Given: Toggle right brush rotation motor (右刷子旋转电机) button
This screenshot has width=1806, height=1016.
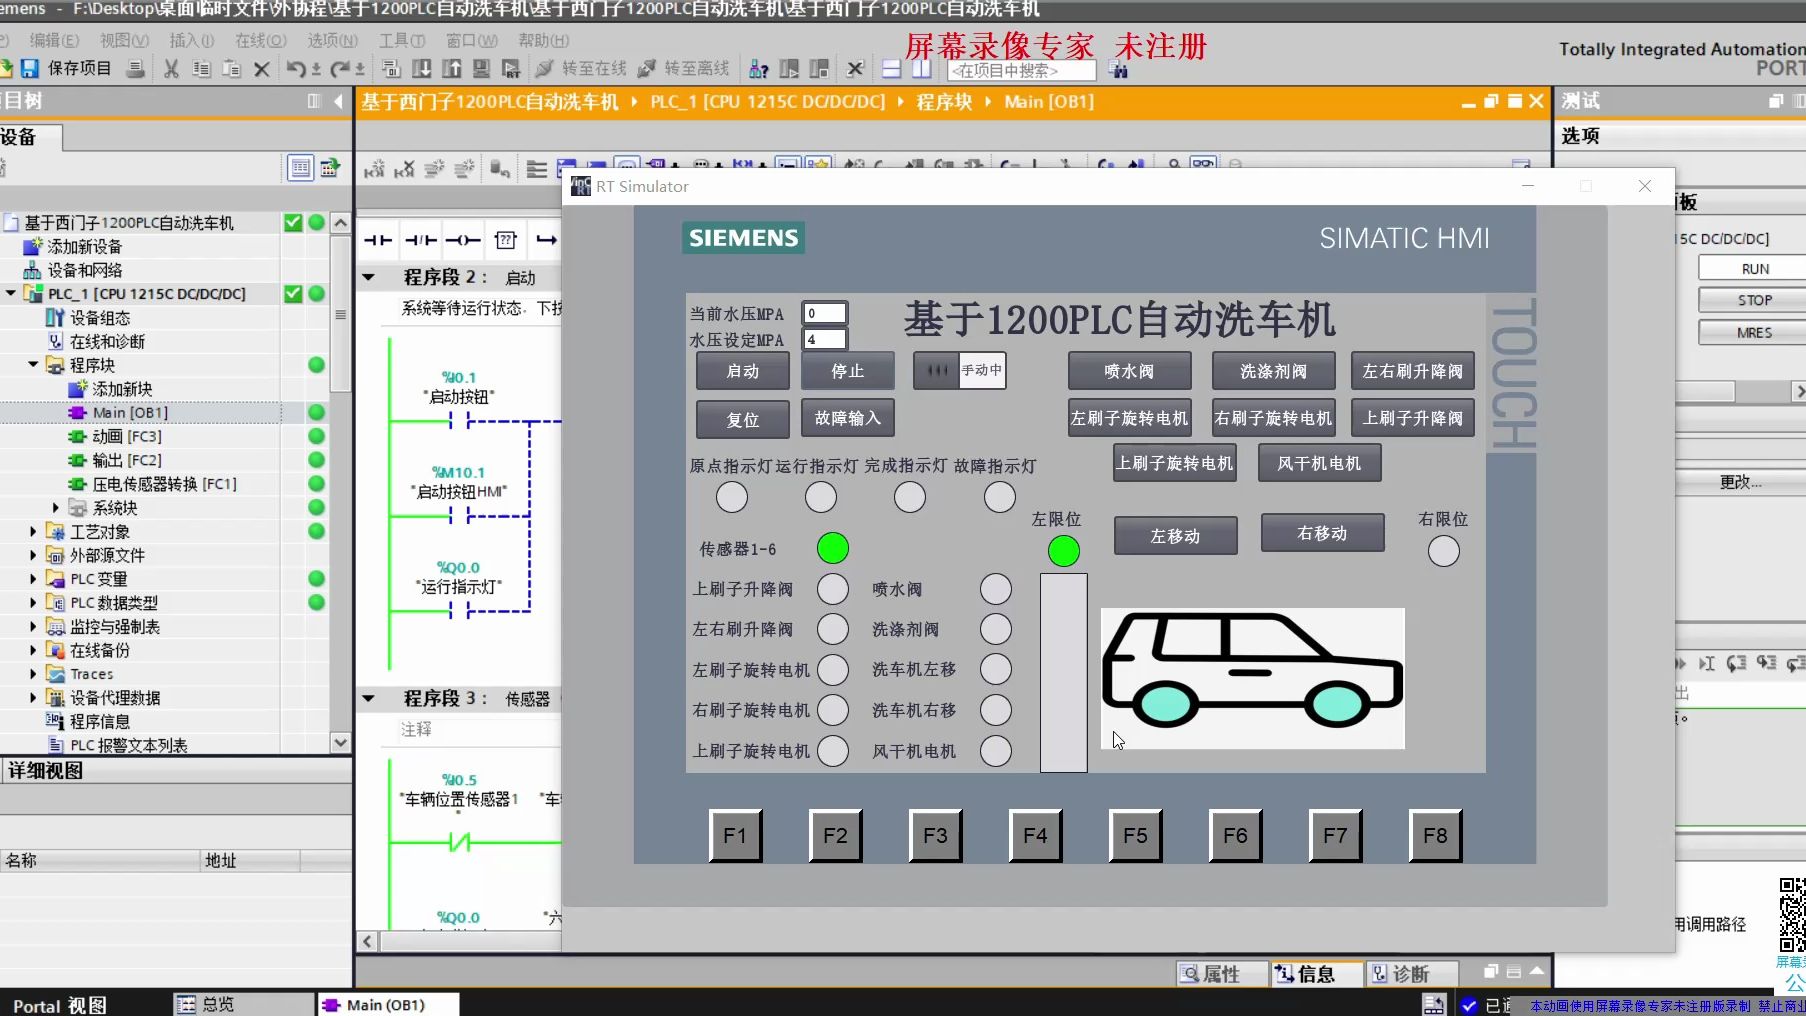Looking at the screenshot, I should [1273, 418].
